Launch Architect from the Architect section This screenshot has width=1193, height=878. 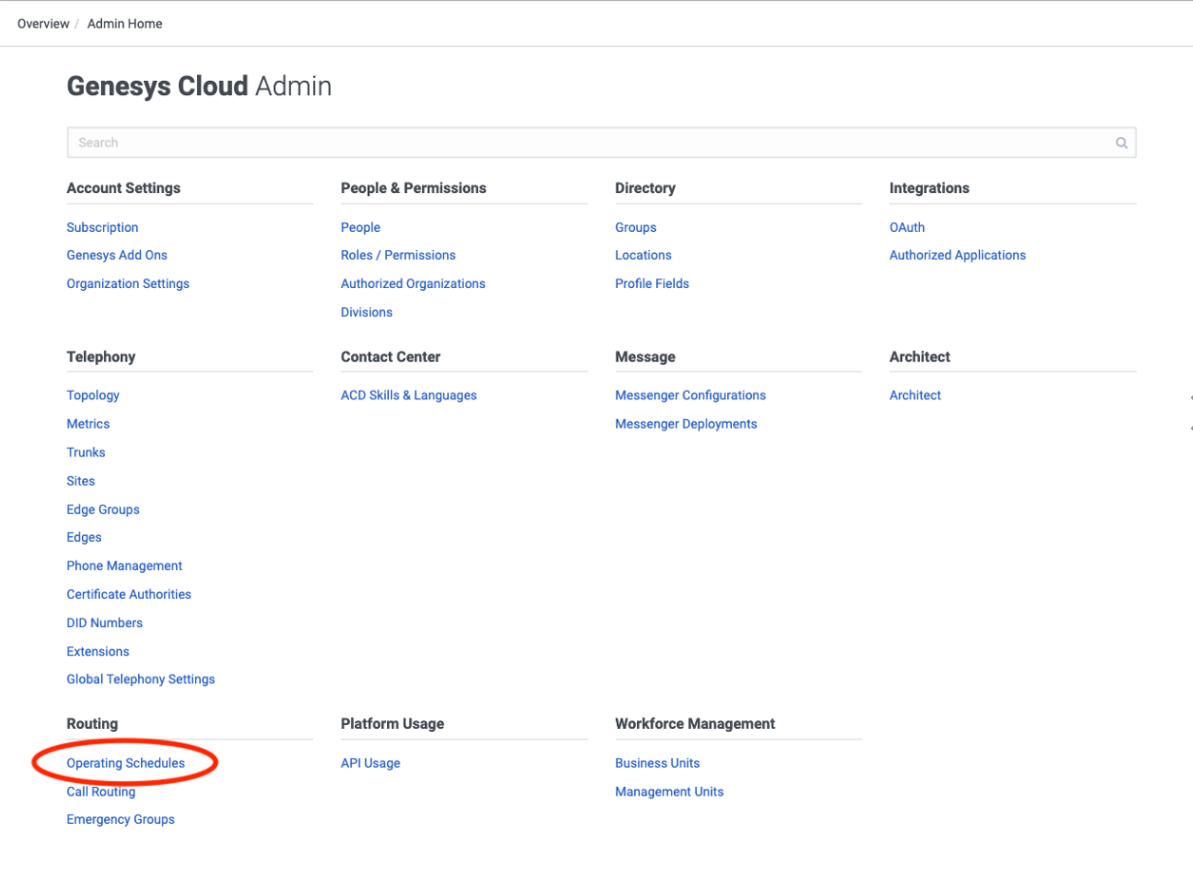915,395
